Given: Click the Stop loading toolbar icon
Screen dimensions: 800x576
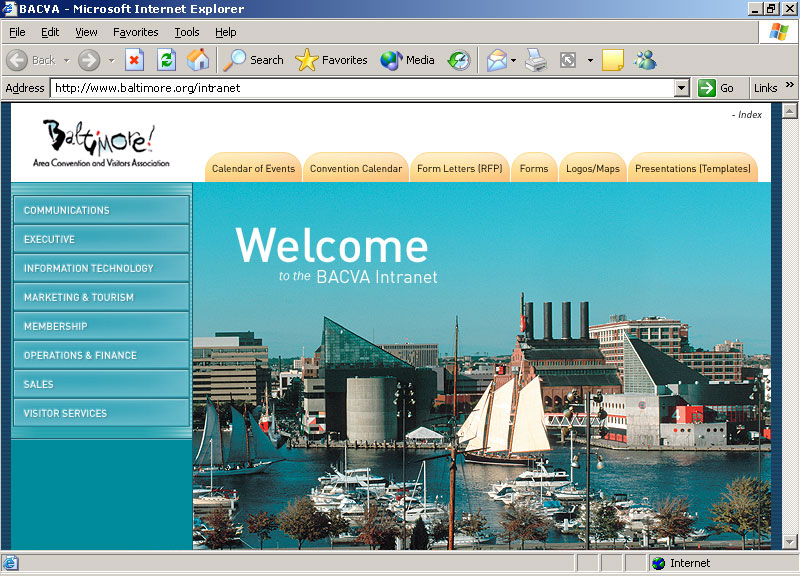Looking at the screenshot, I should pos(135,60).
